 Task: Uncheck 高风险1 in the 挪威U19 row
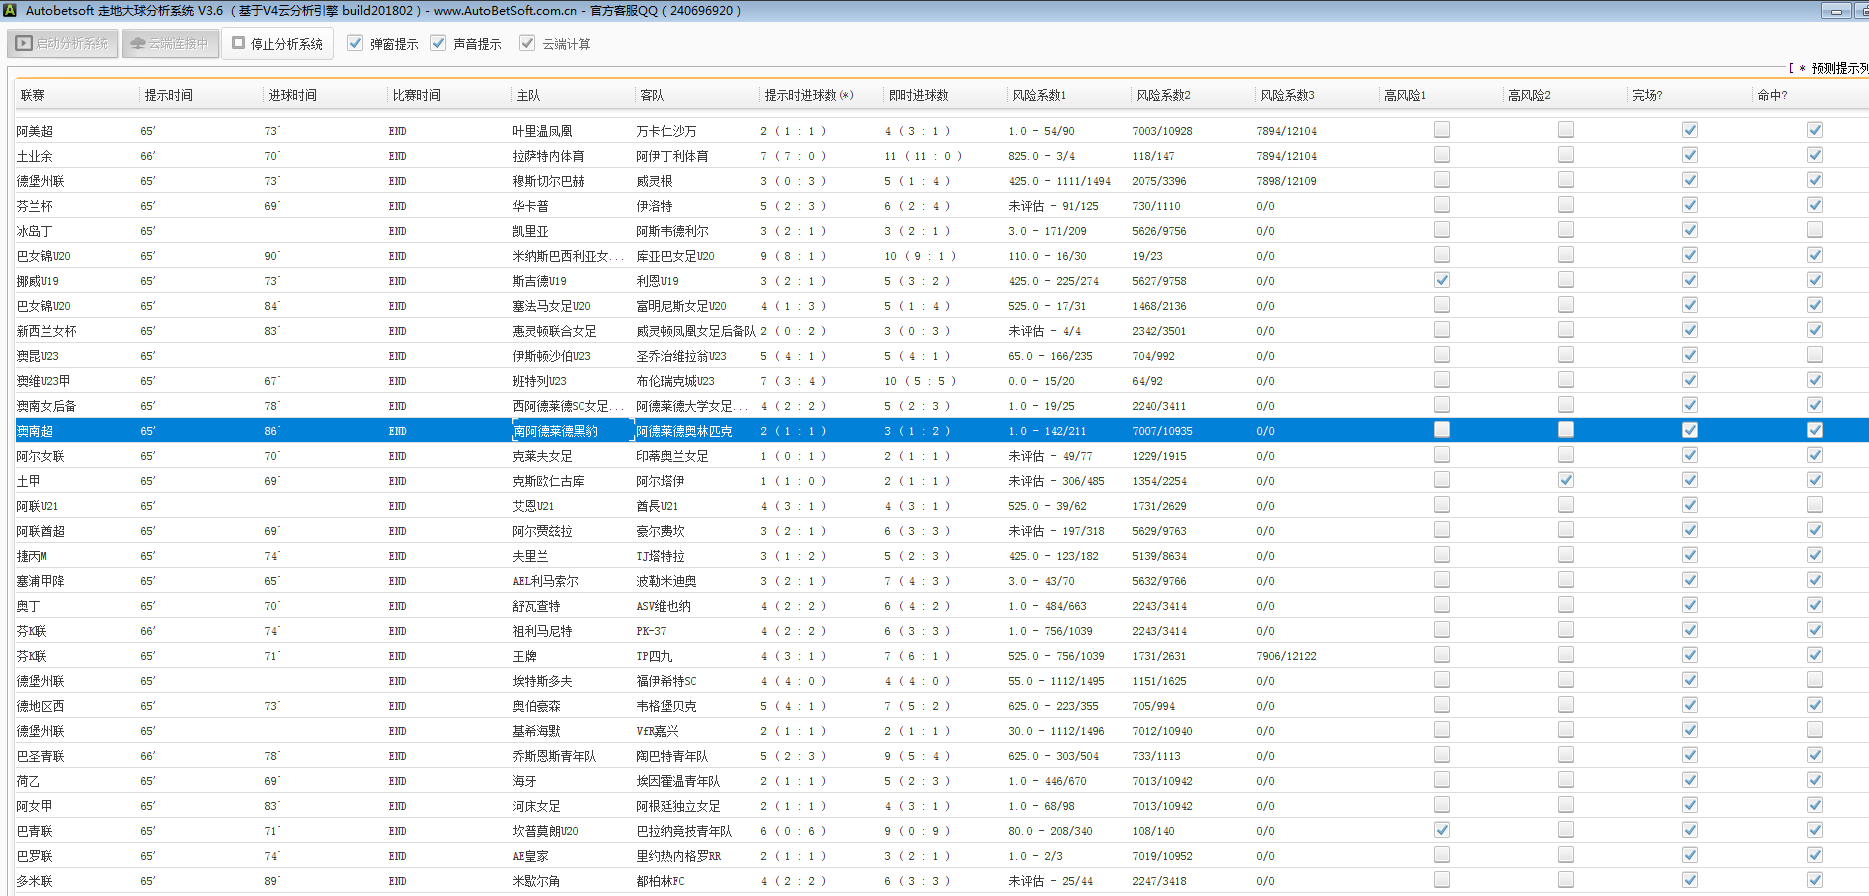point(1441,280)
